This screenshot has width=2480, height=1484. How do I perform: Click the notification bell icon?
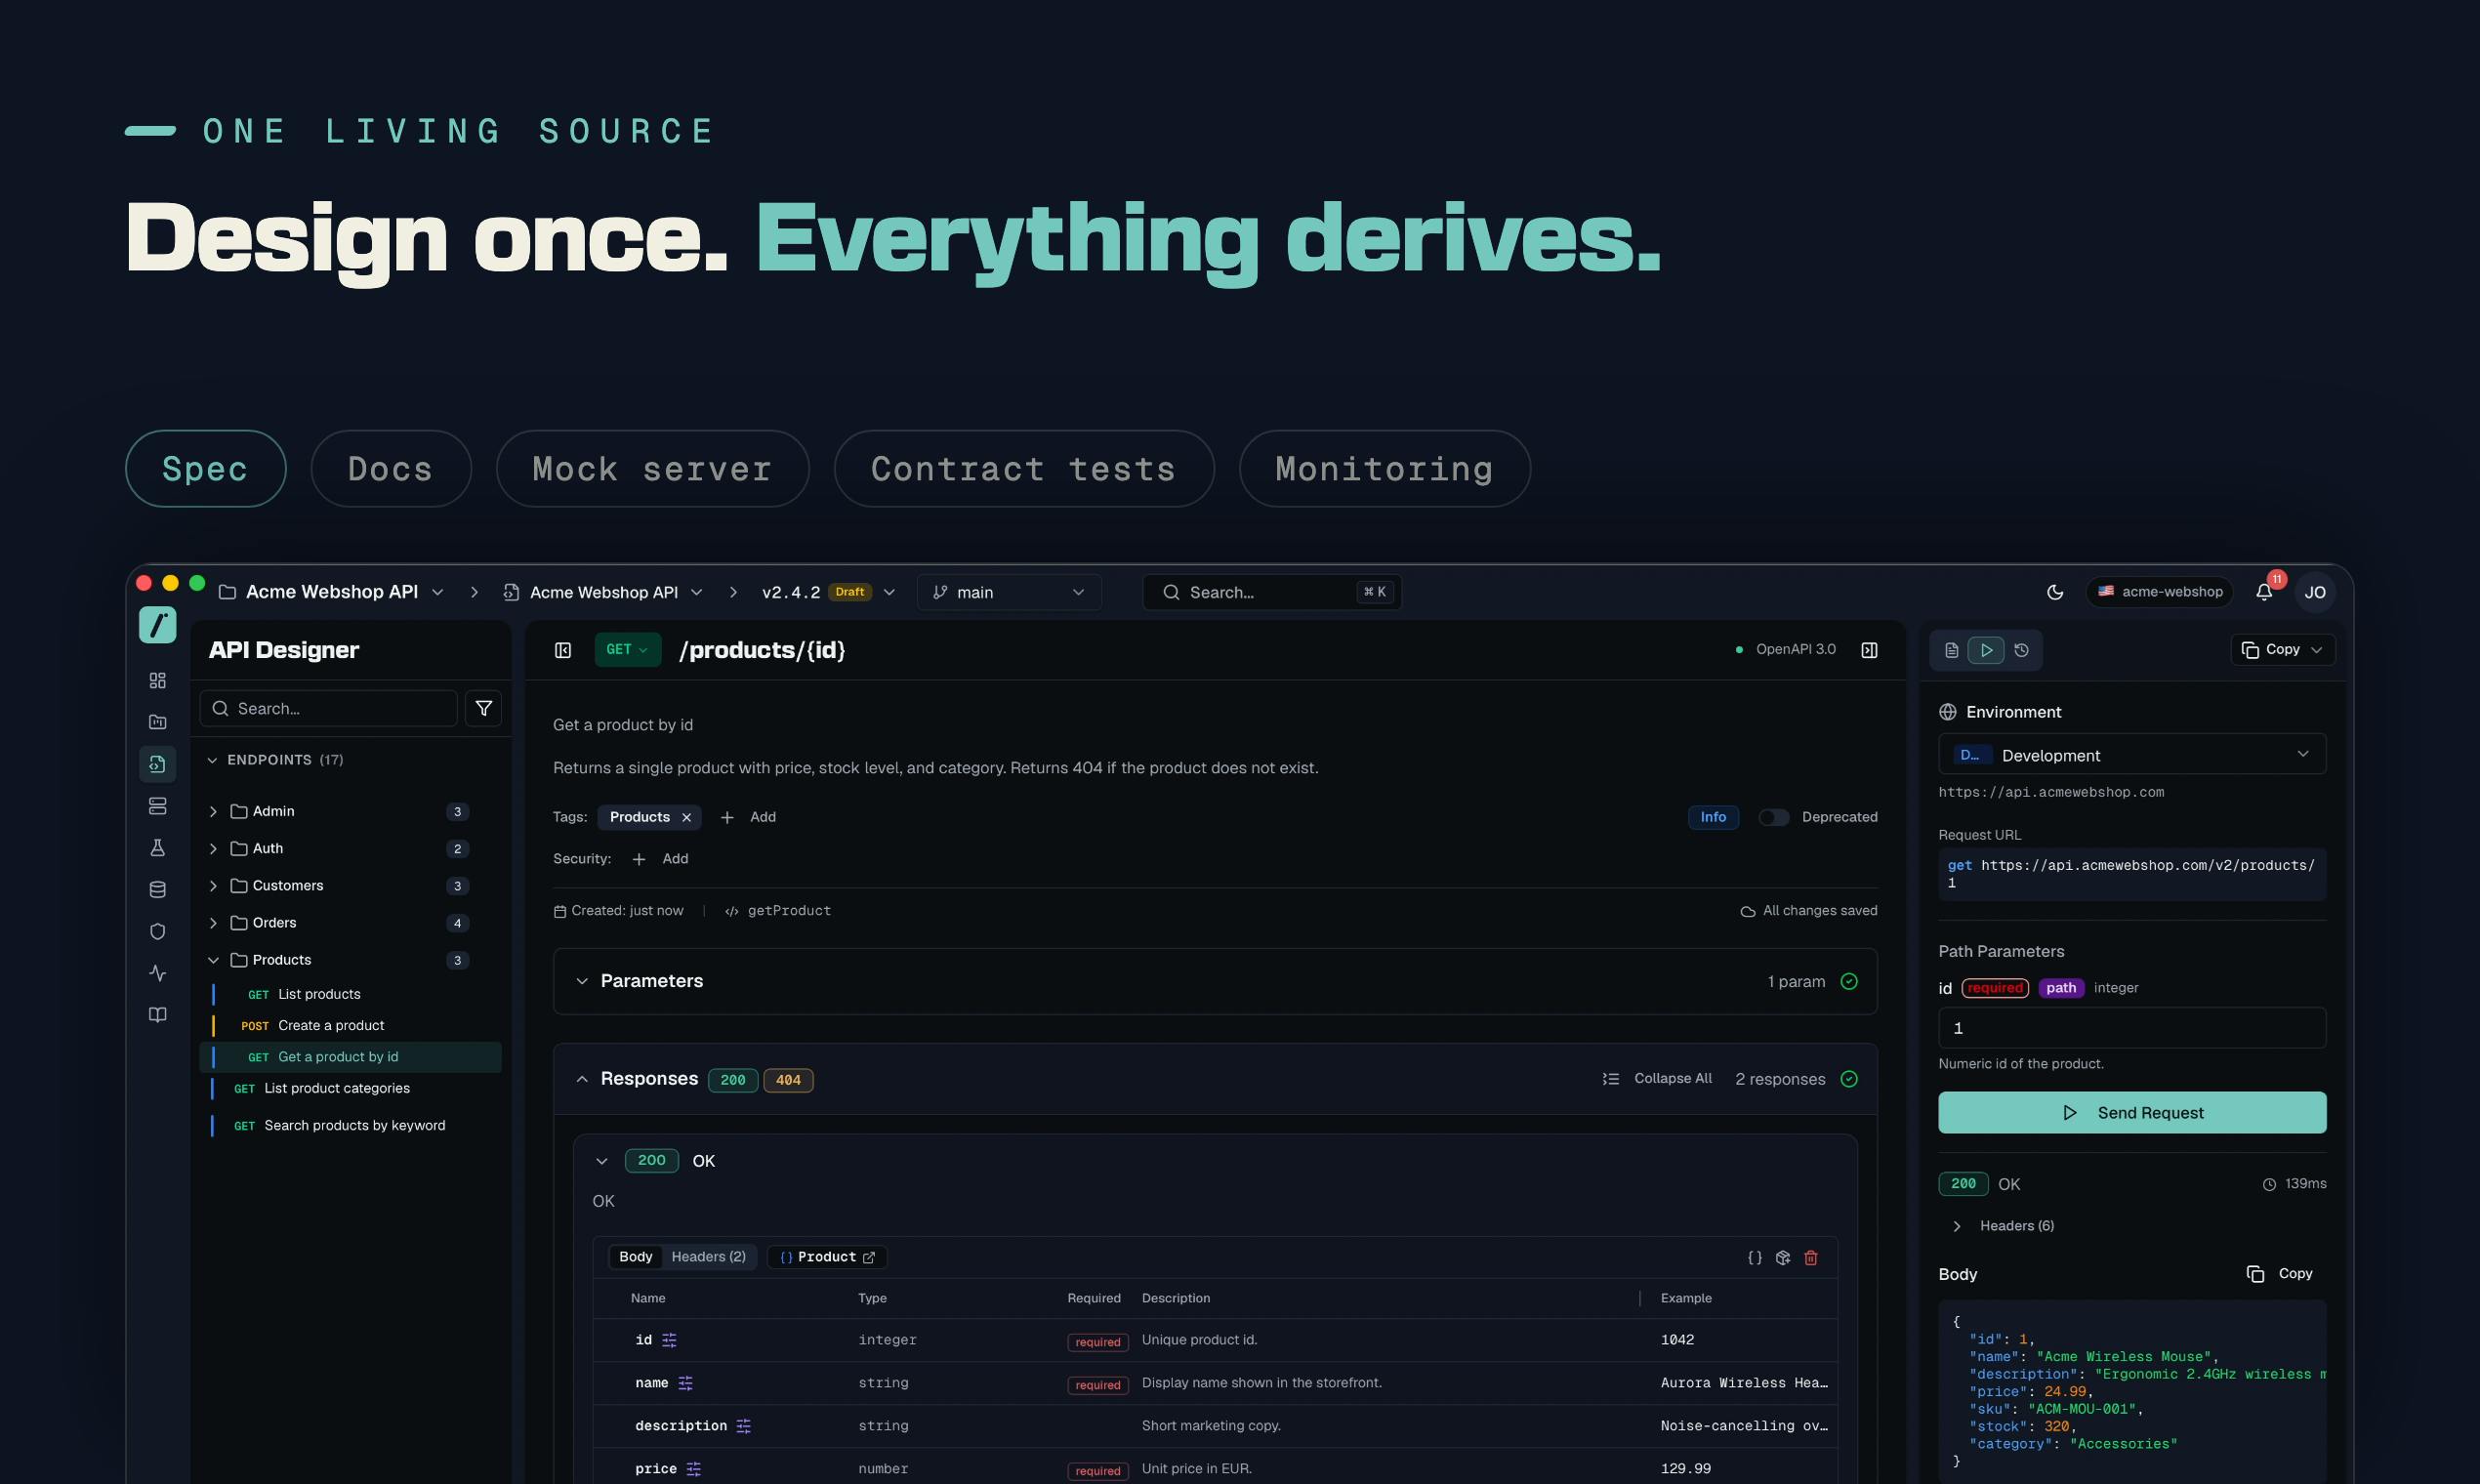[2264, 592]
